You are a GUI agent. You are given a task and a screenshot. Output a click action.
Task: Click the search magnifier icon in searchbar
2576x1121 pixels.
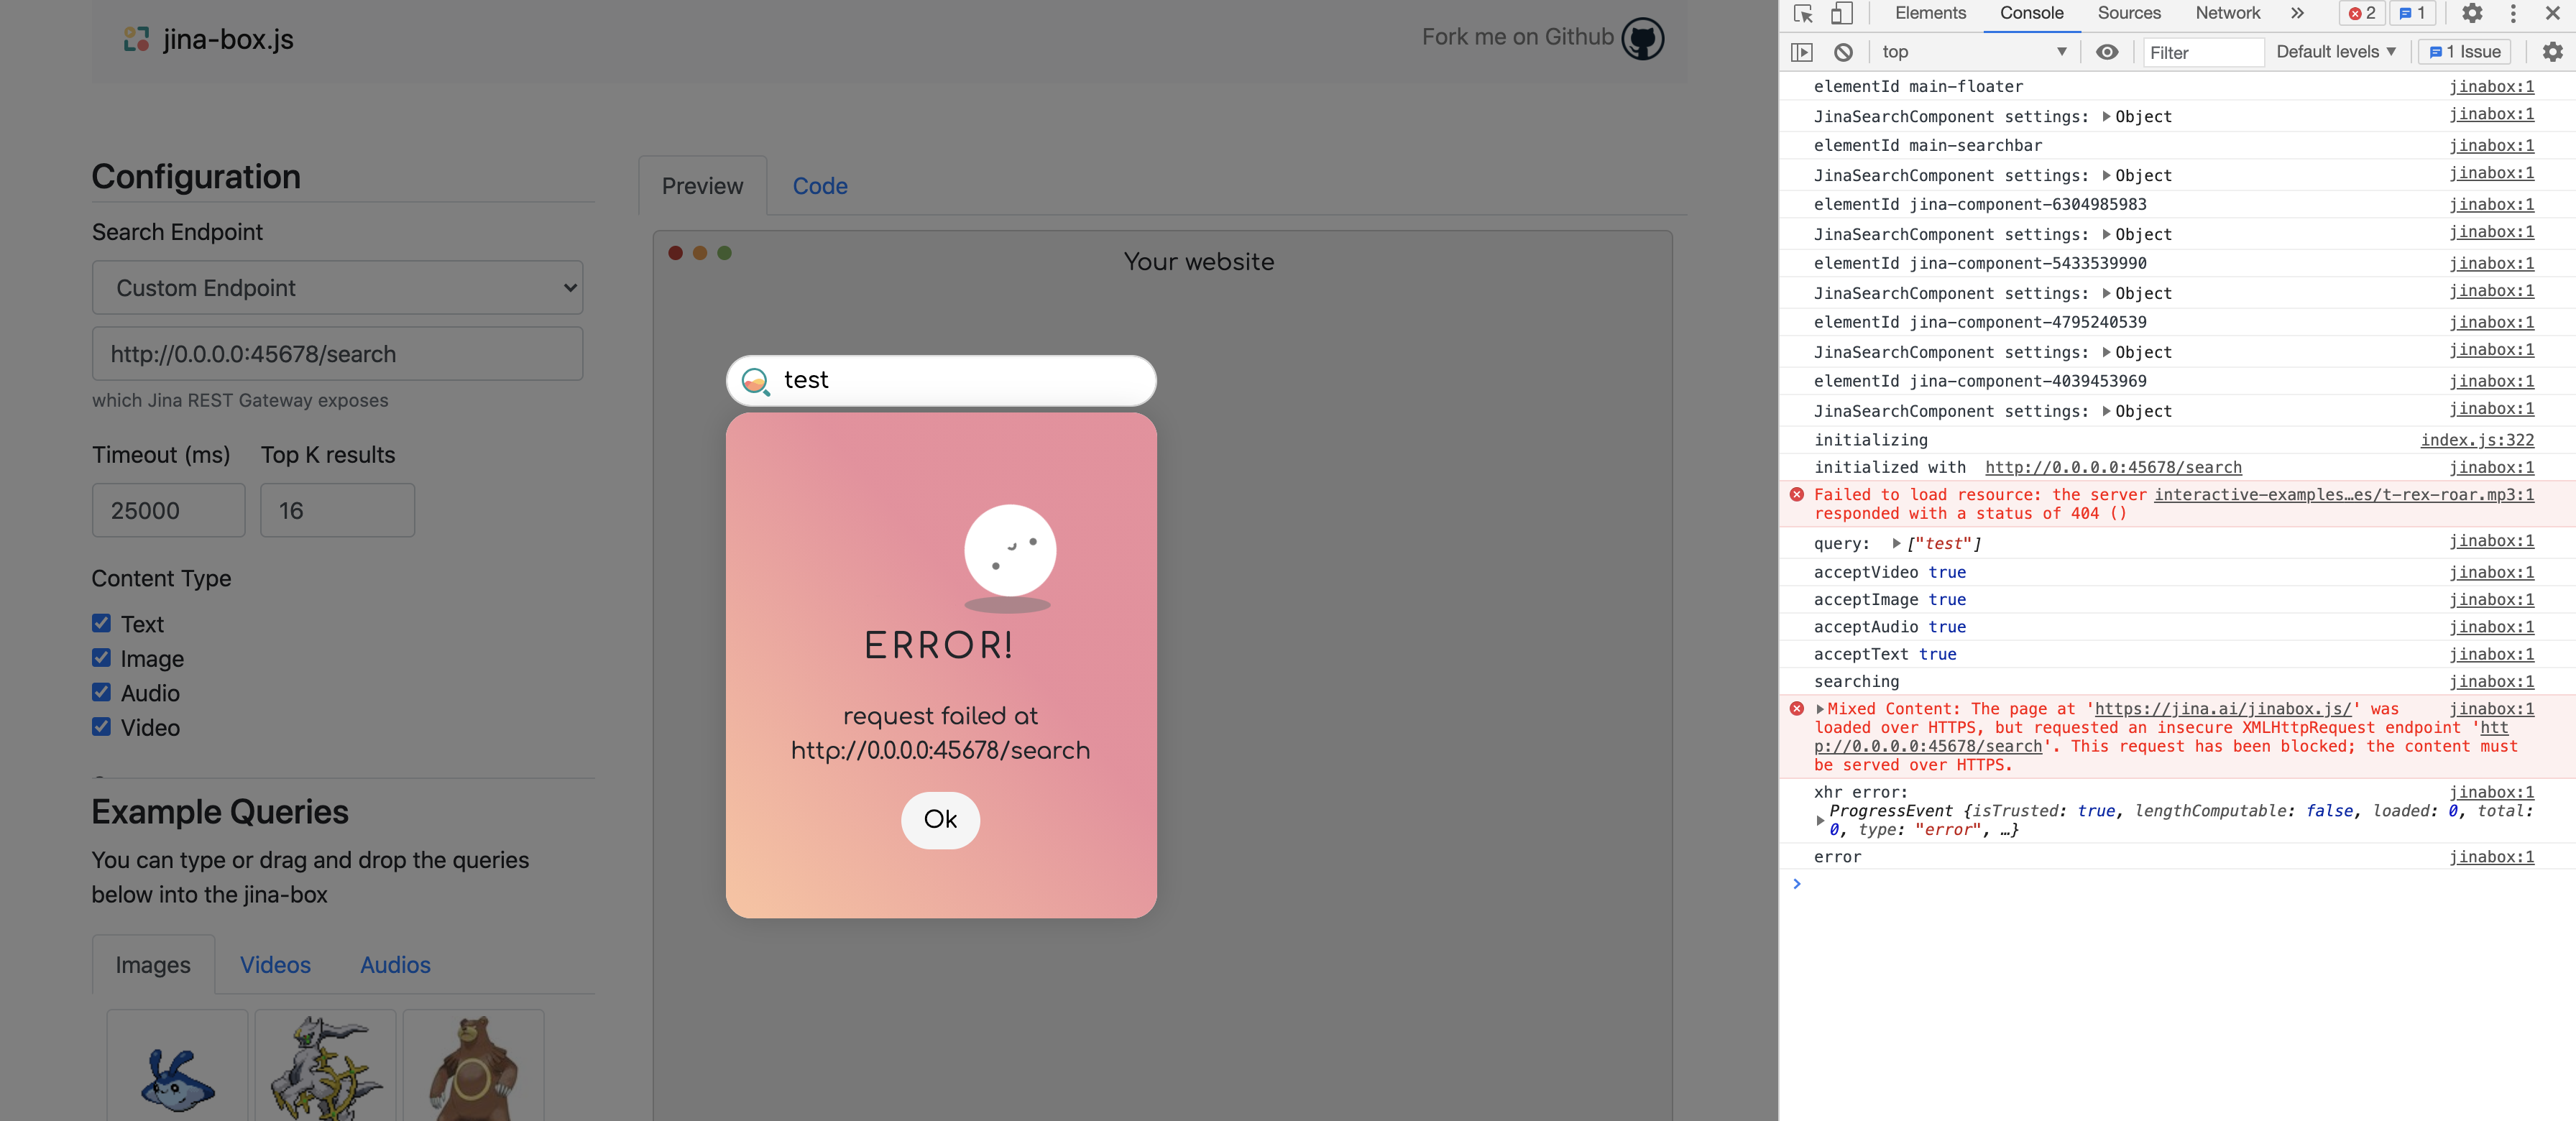tap(755, 381)
